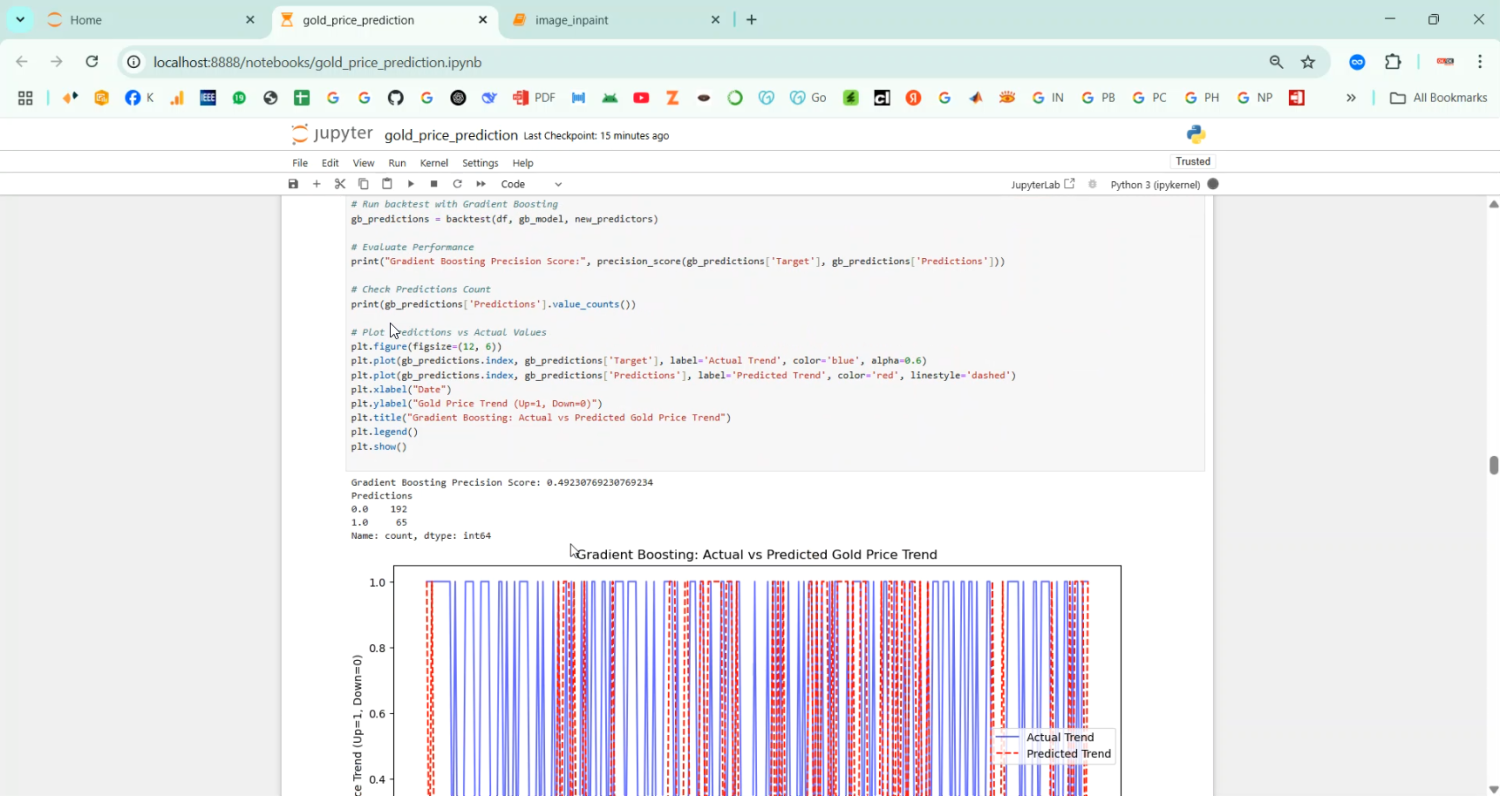The height and width of the screenshot is (796, 1500).
Task: Select the Python 3 (ipykernel) kernel
Action: pyautogui.click(x=1155, y=184)
